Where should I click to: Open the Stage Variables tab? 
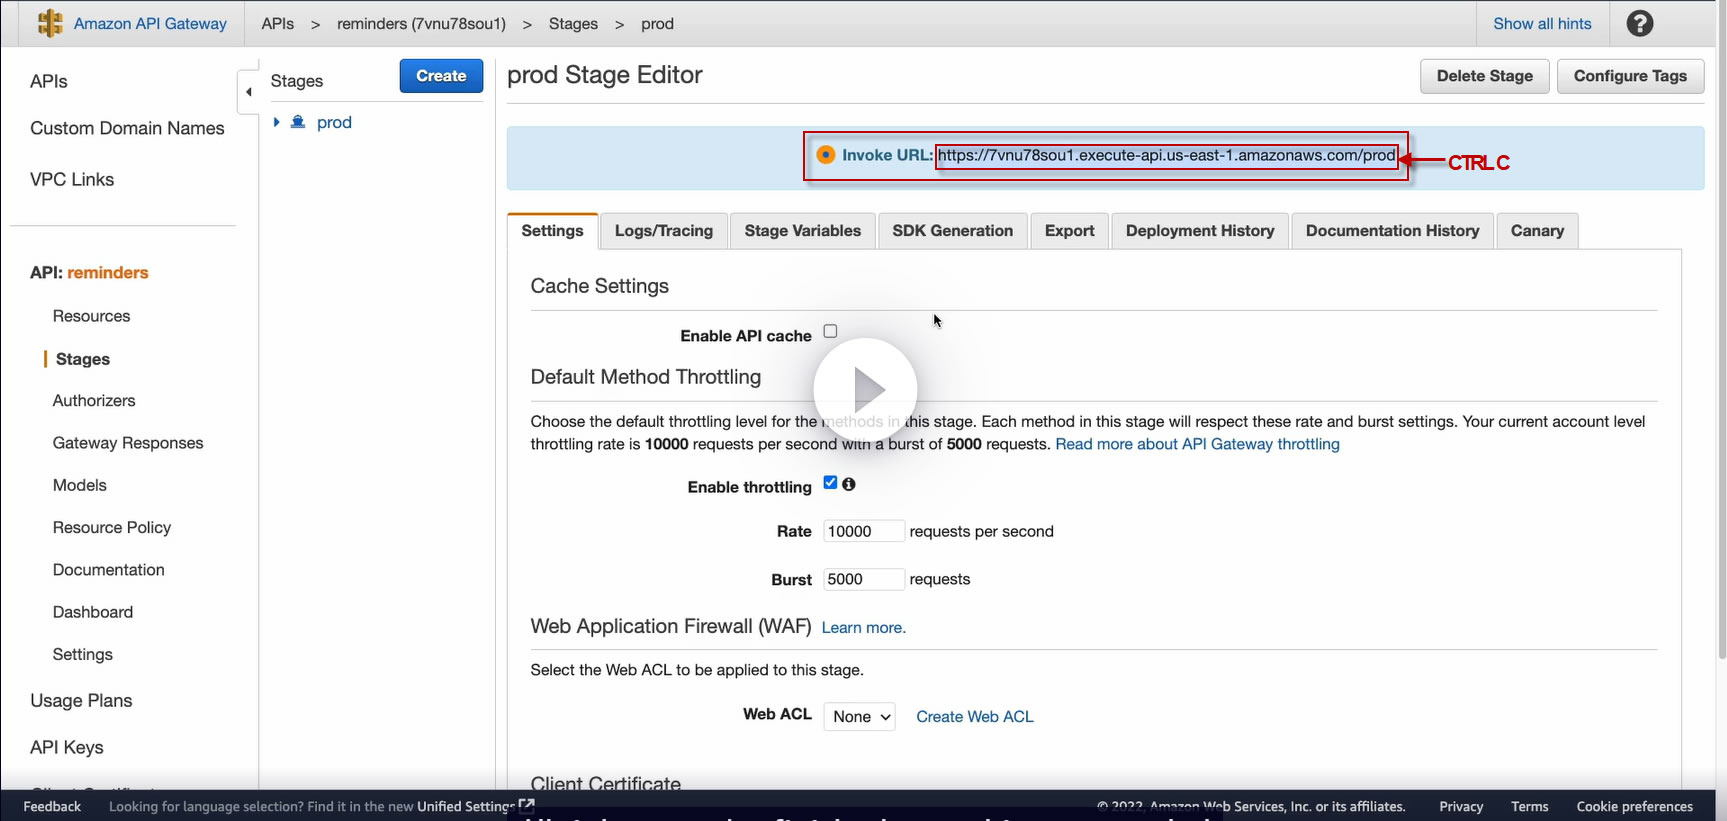(x=802, y=231)
